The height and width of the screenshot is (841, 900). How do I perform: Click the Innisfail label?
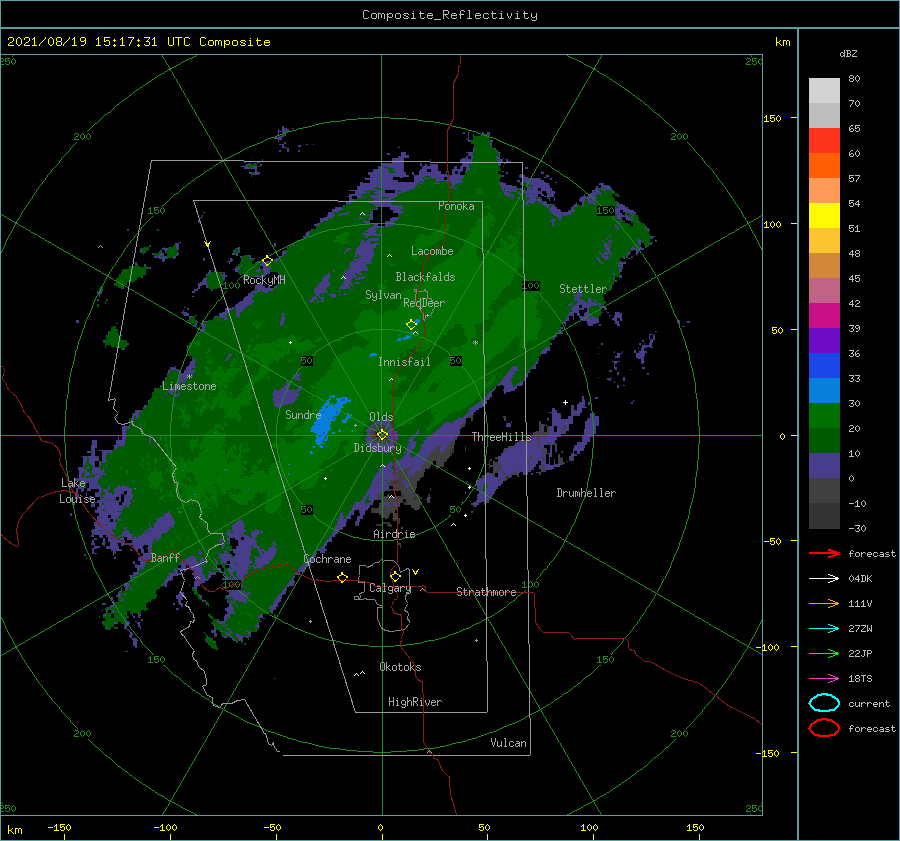404,362
